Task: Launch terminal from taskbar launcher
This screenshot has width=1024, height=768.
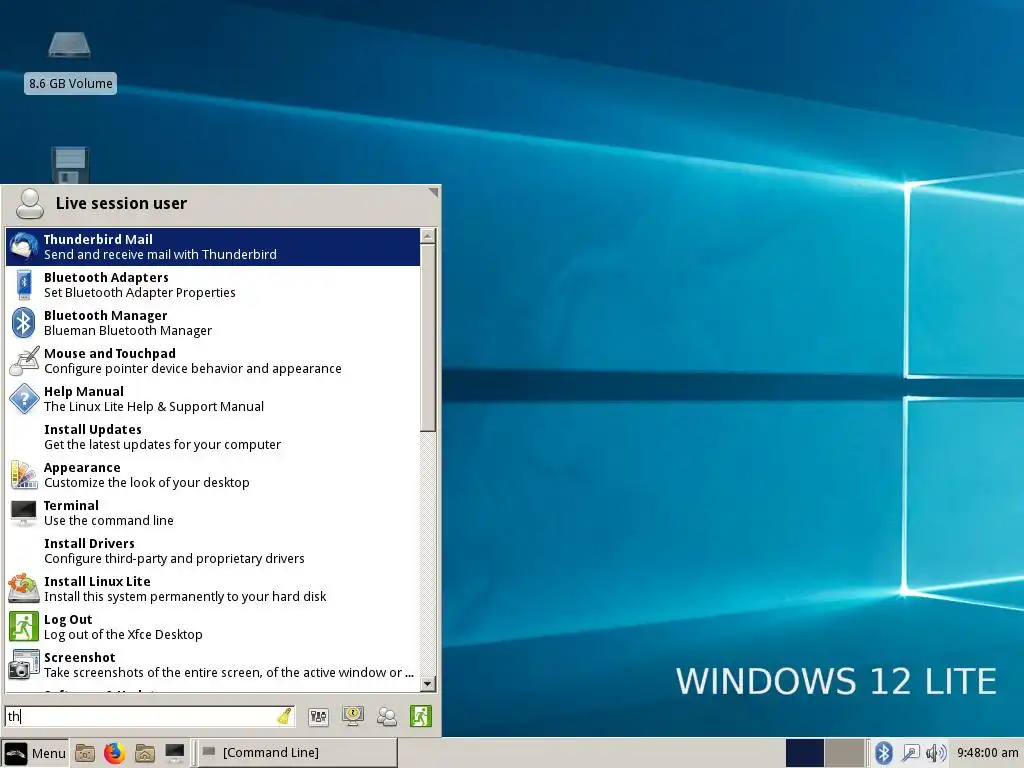Action: [174, 753]
